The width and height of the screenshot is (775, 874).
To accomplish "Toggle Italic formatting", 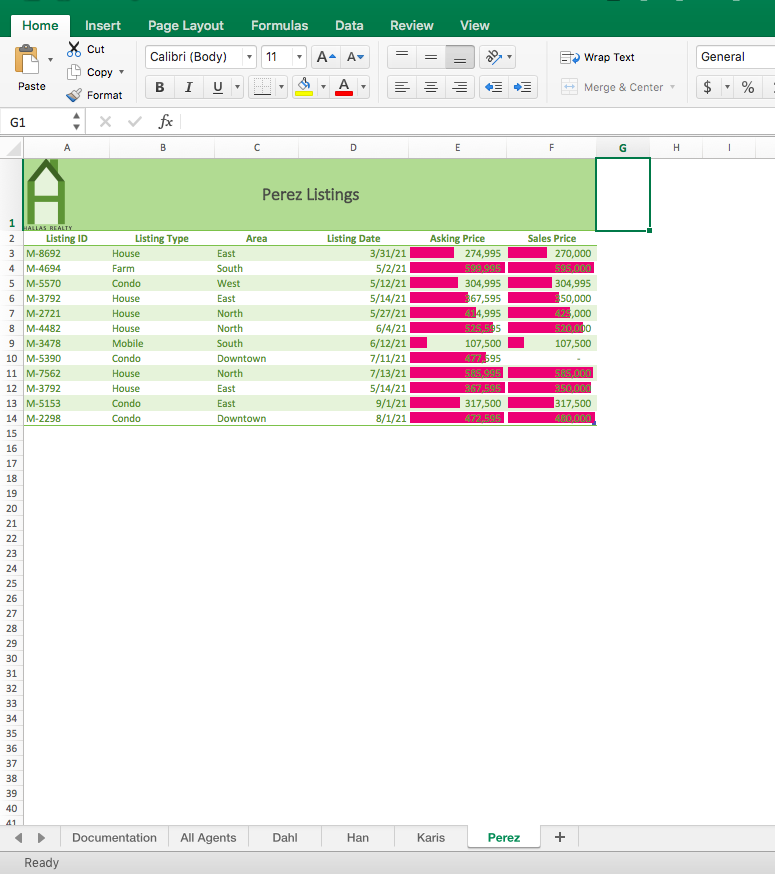I will pos(188,87).
